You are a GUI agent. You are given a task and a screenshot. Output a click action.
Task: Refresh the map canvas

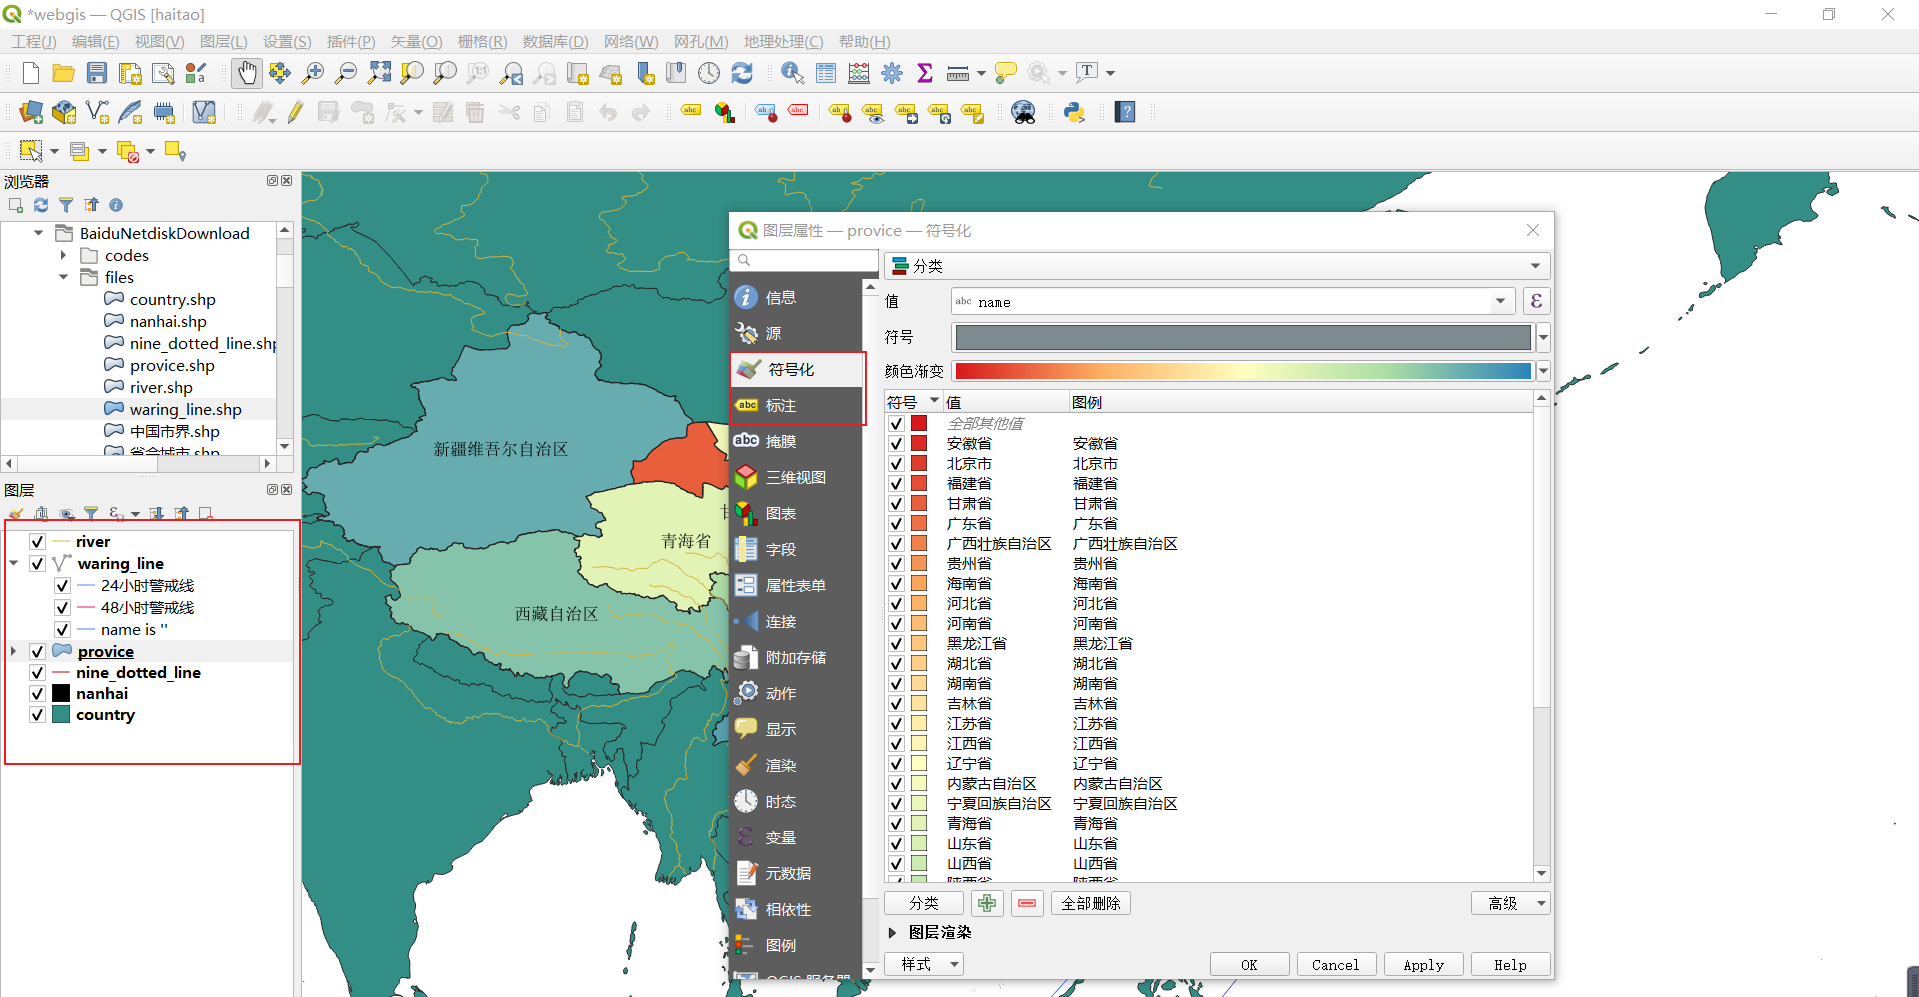(742, 72)
